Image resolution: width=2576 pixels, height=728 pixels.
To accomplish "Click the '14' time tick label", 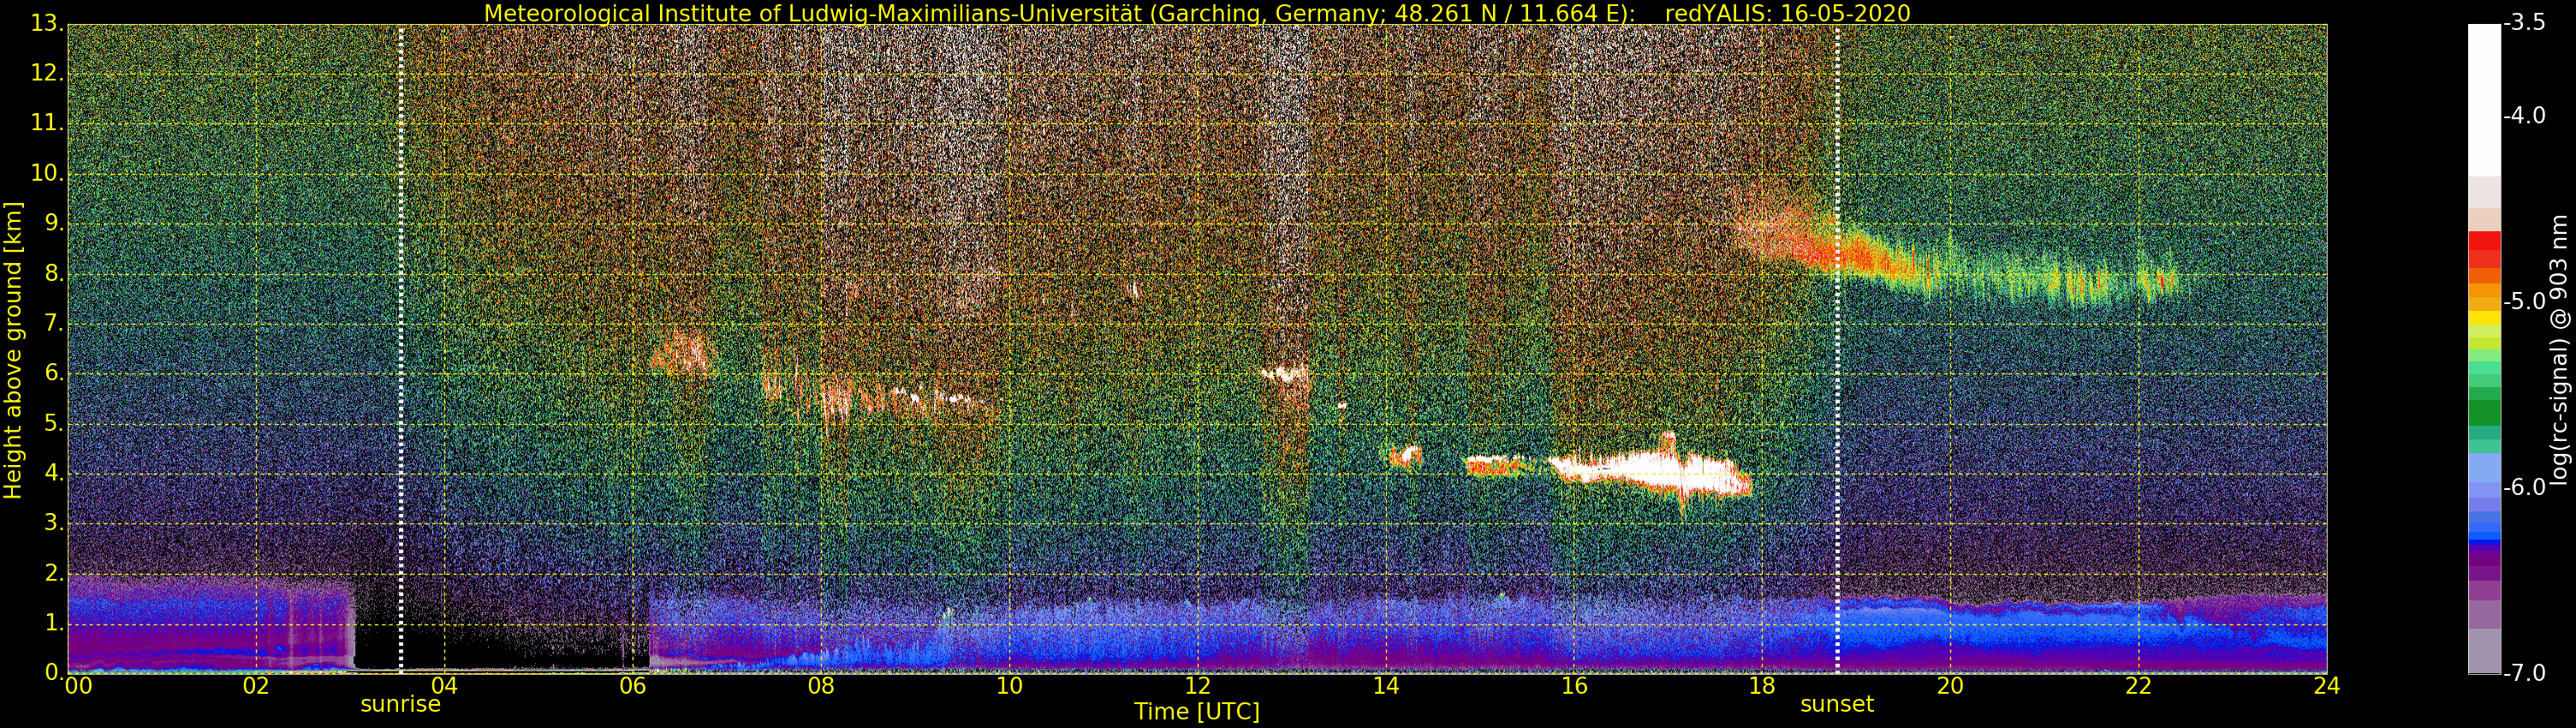I will pyautogui.click(x=1385, y=686).
